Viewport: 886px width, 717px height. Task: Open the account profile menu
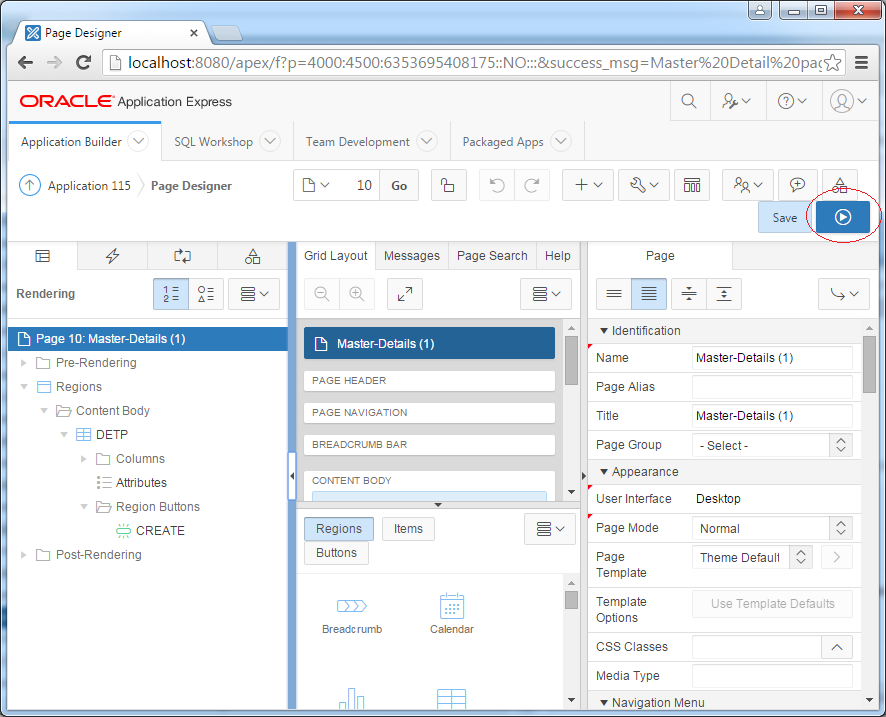[x=848, y=101]
